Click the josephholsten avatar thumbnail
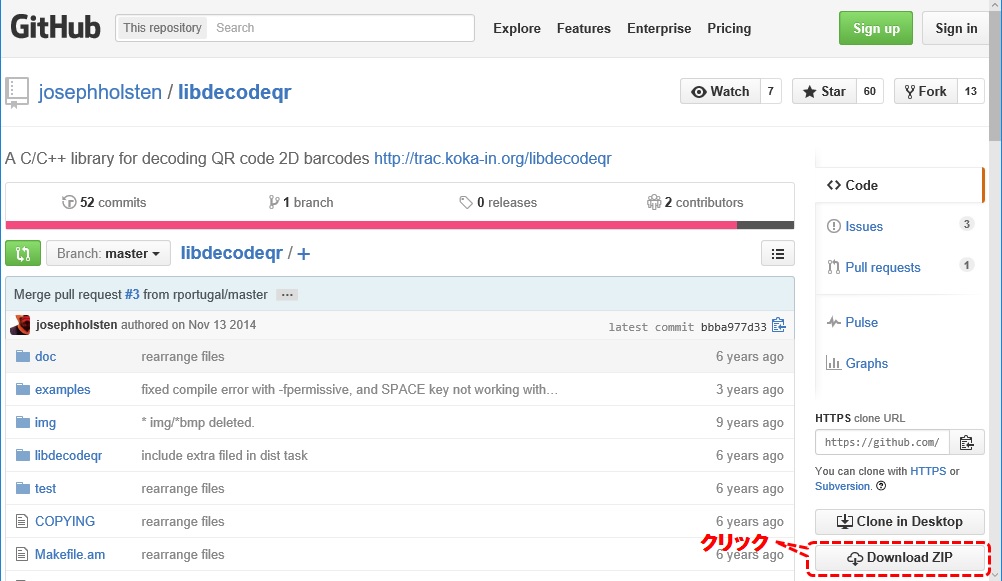The height and width of the screenshot is (581, 1002). 20,325
